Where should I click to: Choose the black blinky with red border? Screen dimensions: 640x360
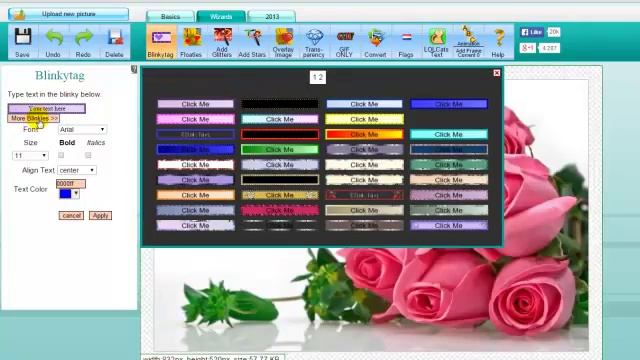[x=280, y=134]
